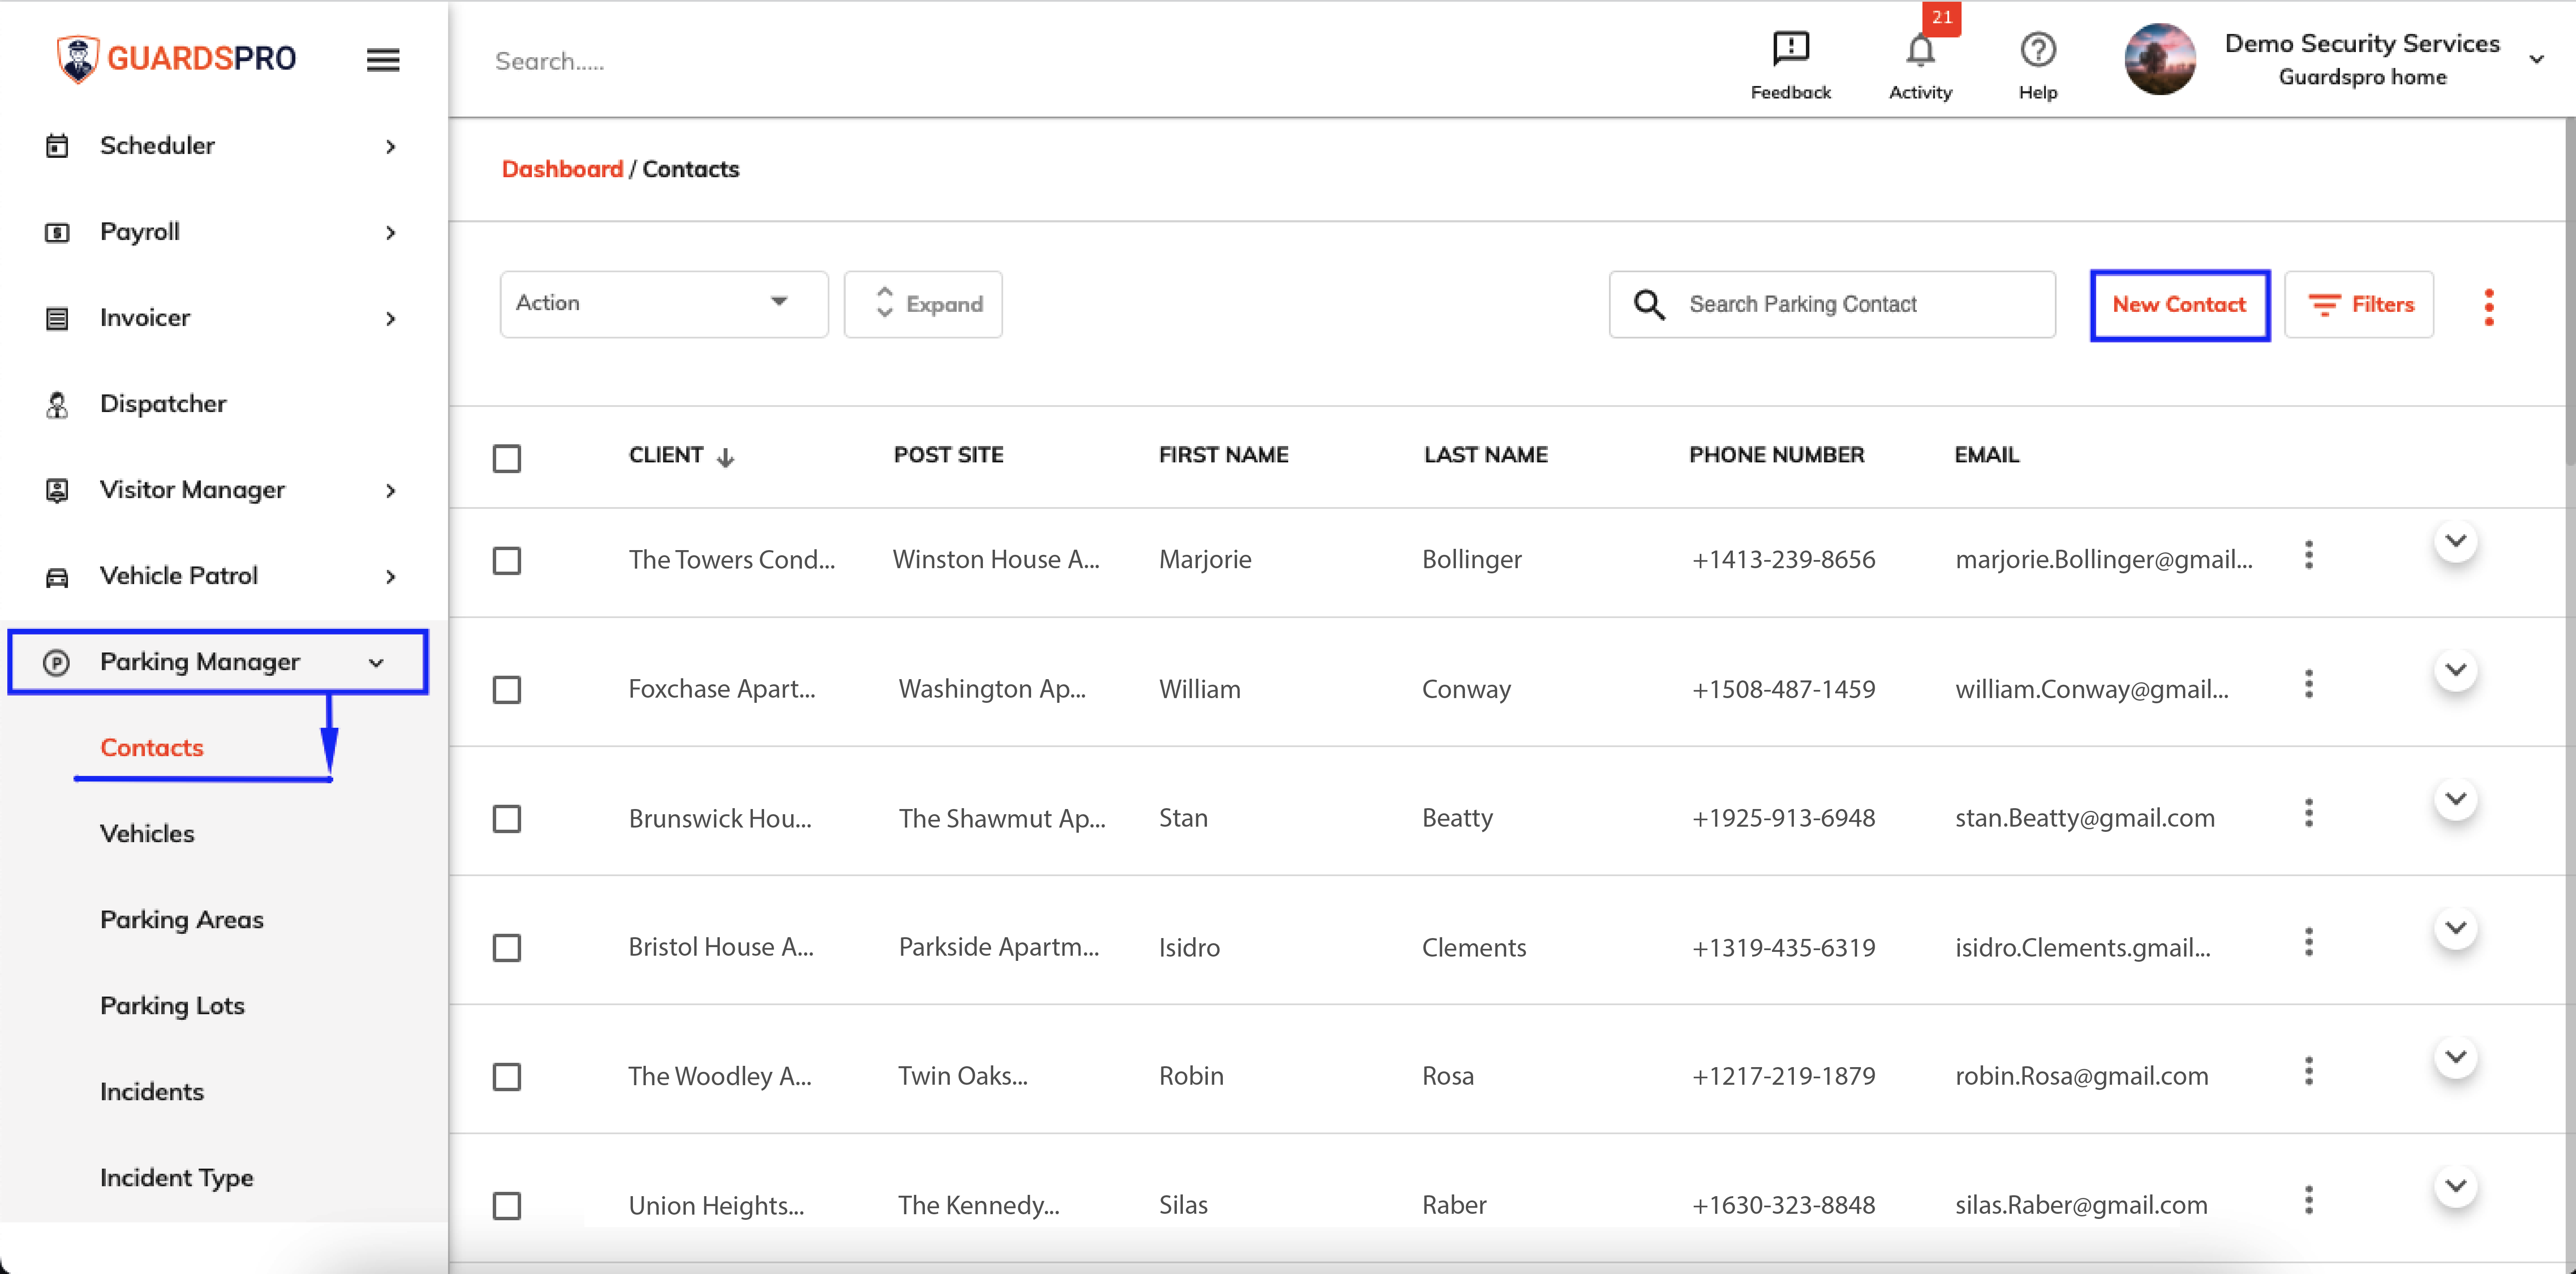Viewport: 2576px width, 1274px height.
Task: Expand the Vehicle Patrol submenu arrow
Action: [391, 577]
